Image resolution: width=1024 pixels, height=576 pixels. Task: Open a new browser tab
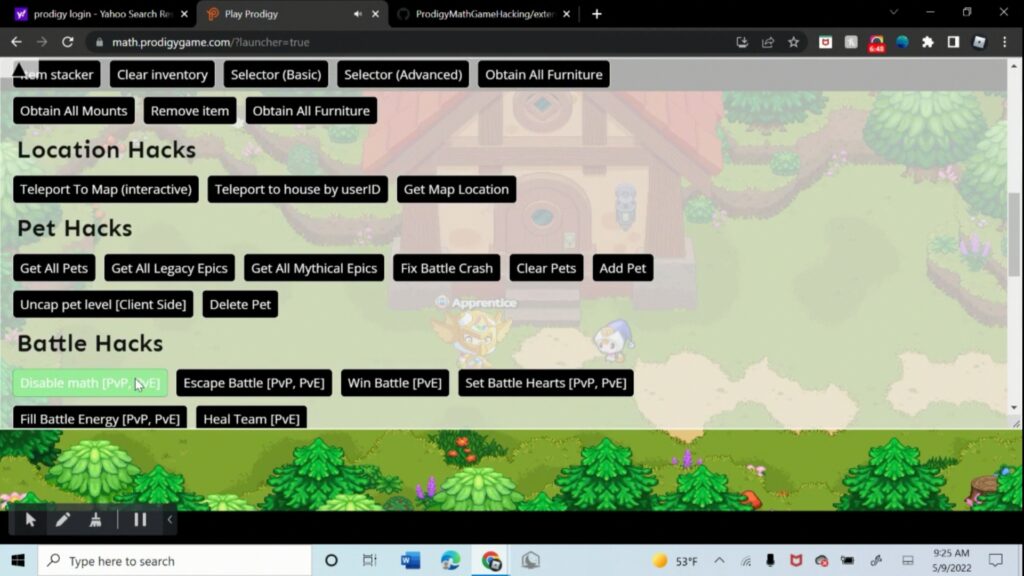597,14
